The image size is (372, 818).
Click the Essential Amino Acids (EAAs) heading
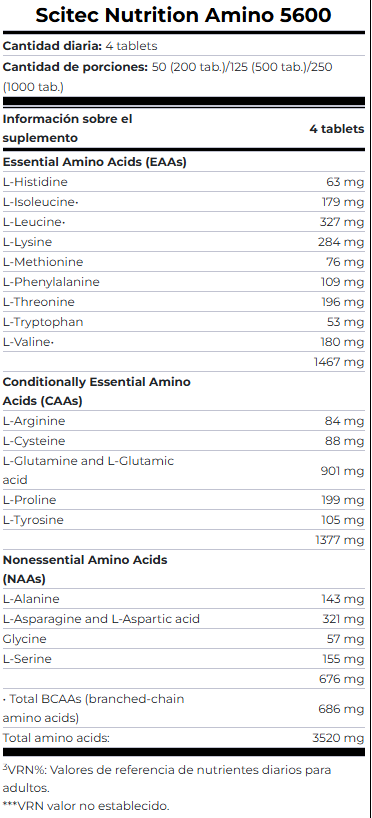coord(94,162)
